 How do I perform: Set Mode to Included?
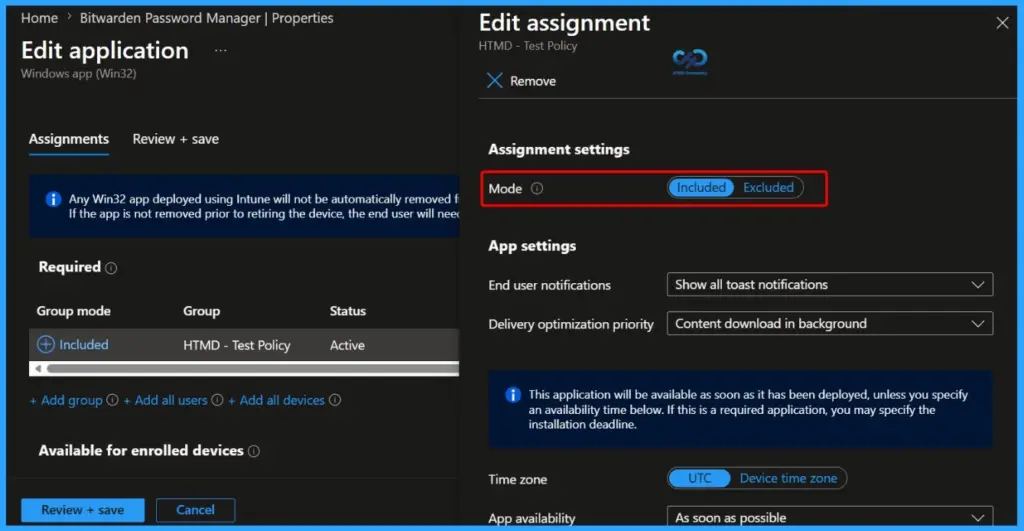point(701,187)
